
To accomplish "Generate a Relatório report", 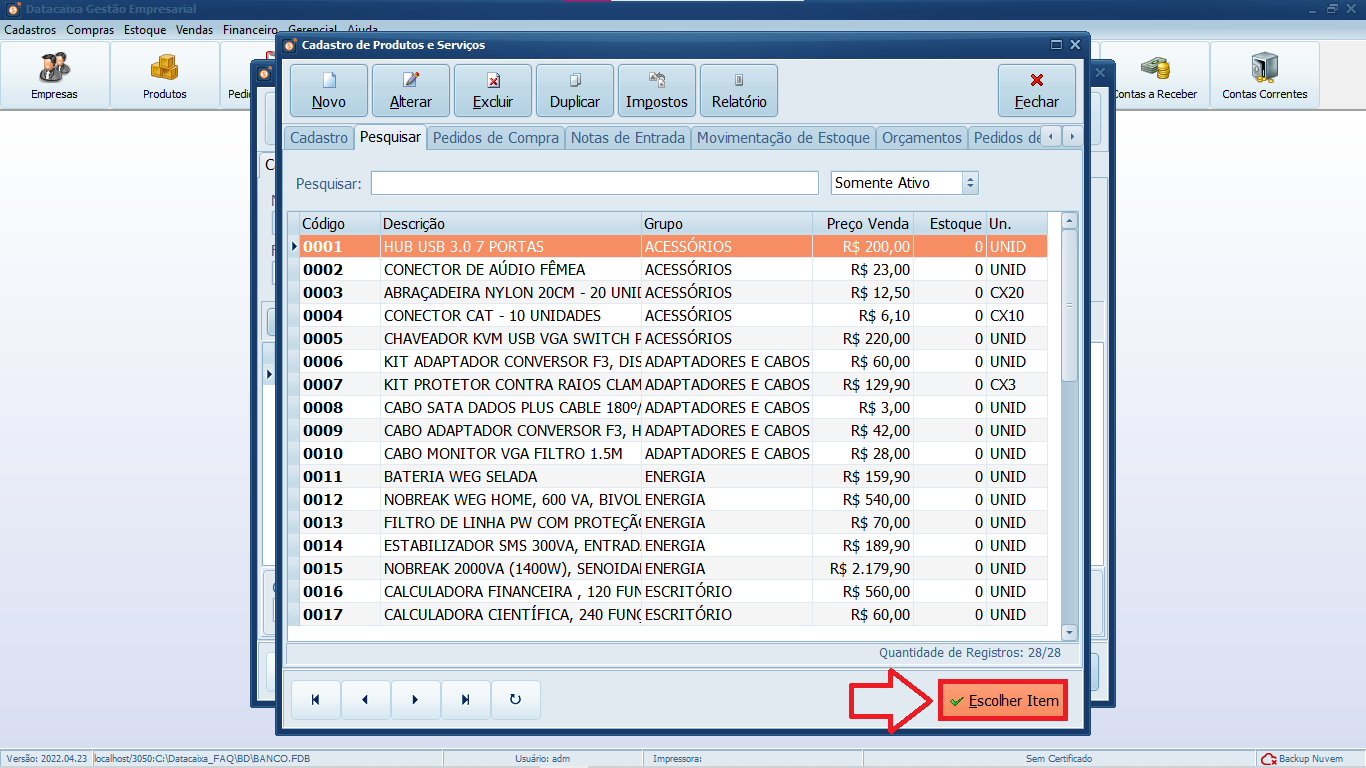I will pyautogui.click(x=738, y=90).
